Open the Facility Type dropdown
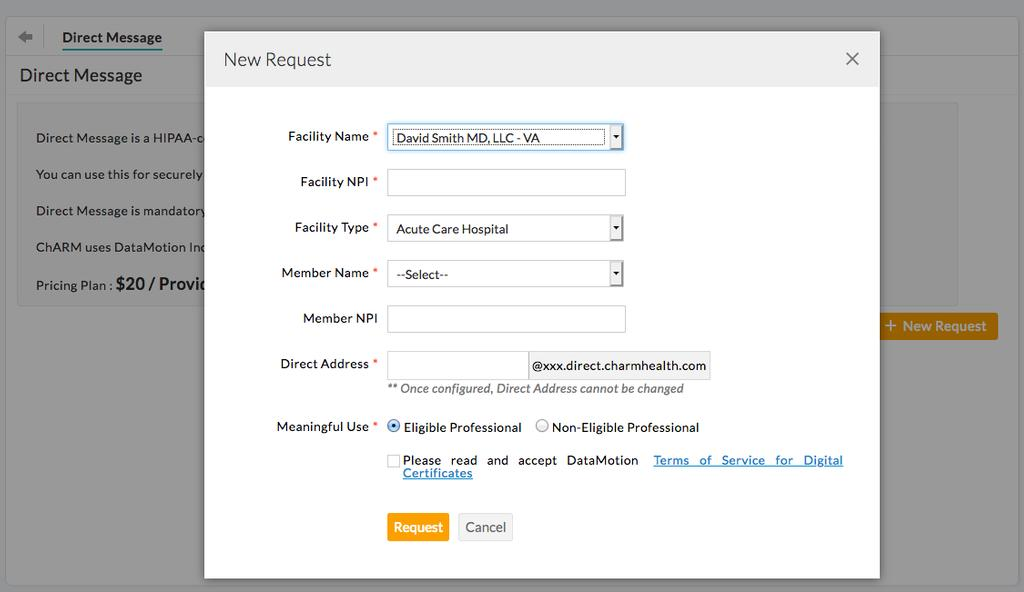The image size is (1024, 592). click(x=614, y=227)
